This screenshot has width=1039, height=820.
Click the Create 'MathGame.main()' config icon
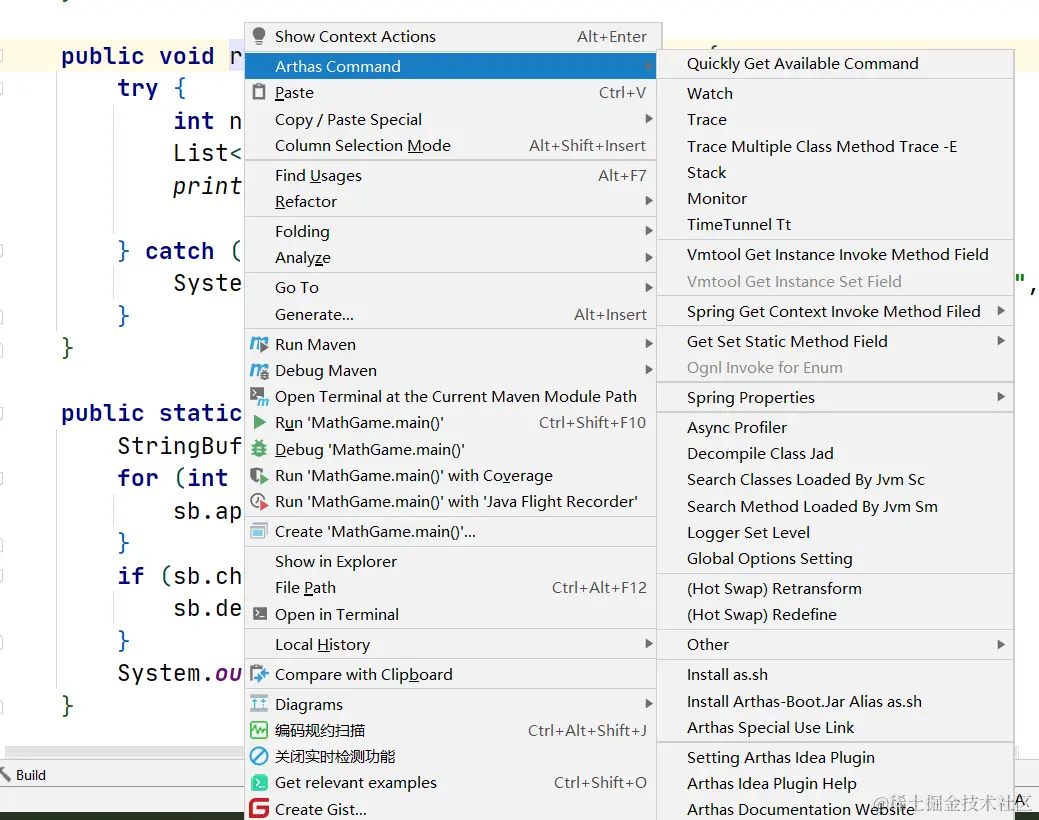(259, 531)
